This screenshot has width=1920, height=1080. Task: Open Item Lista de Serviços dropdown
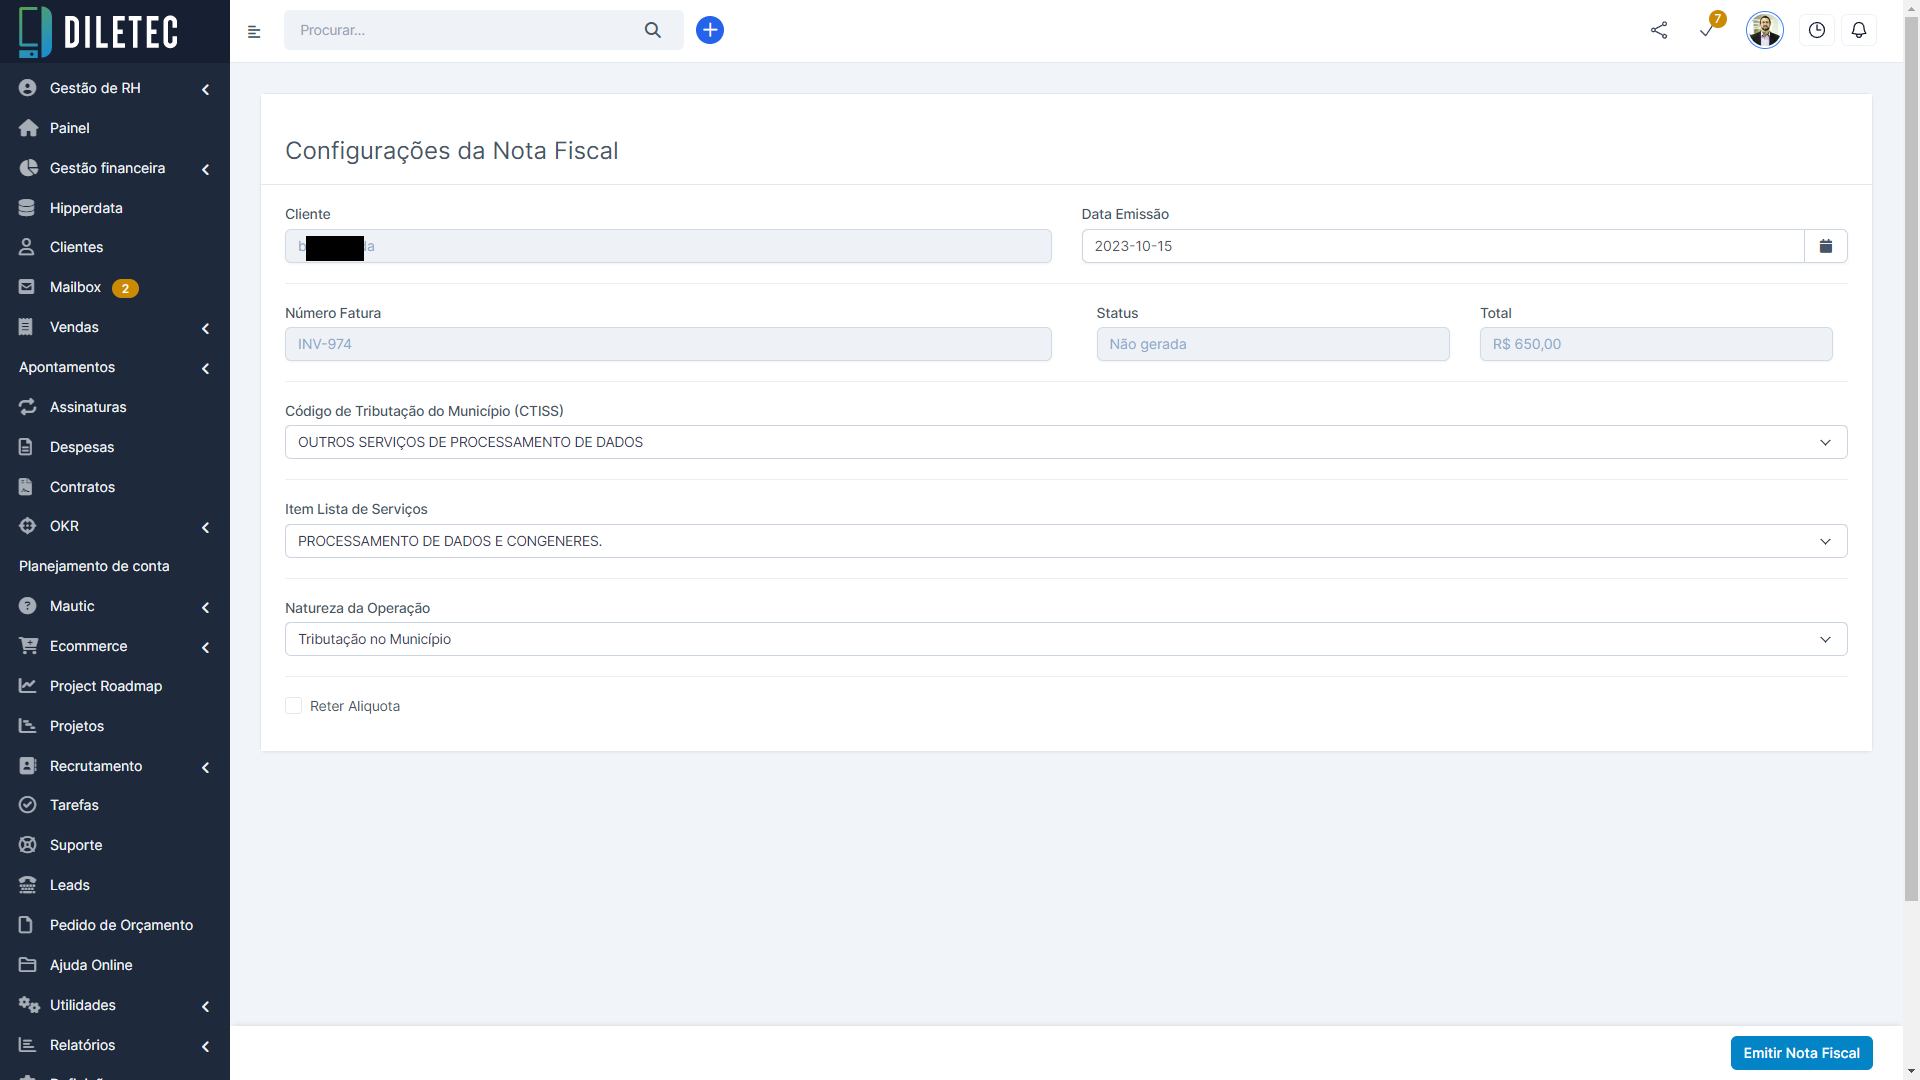click(1065, 541)
